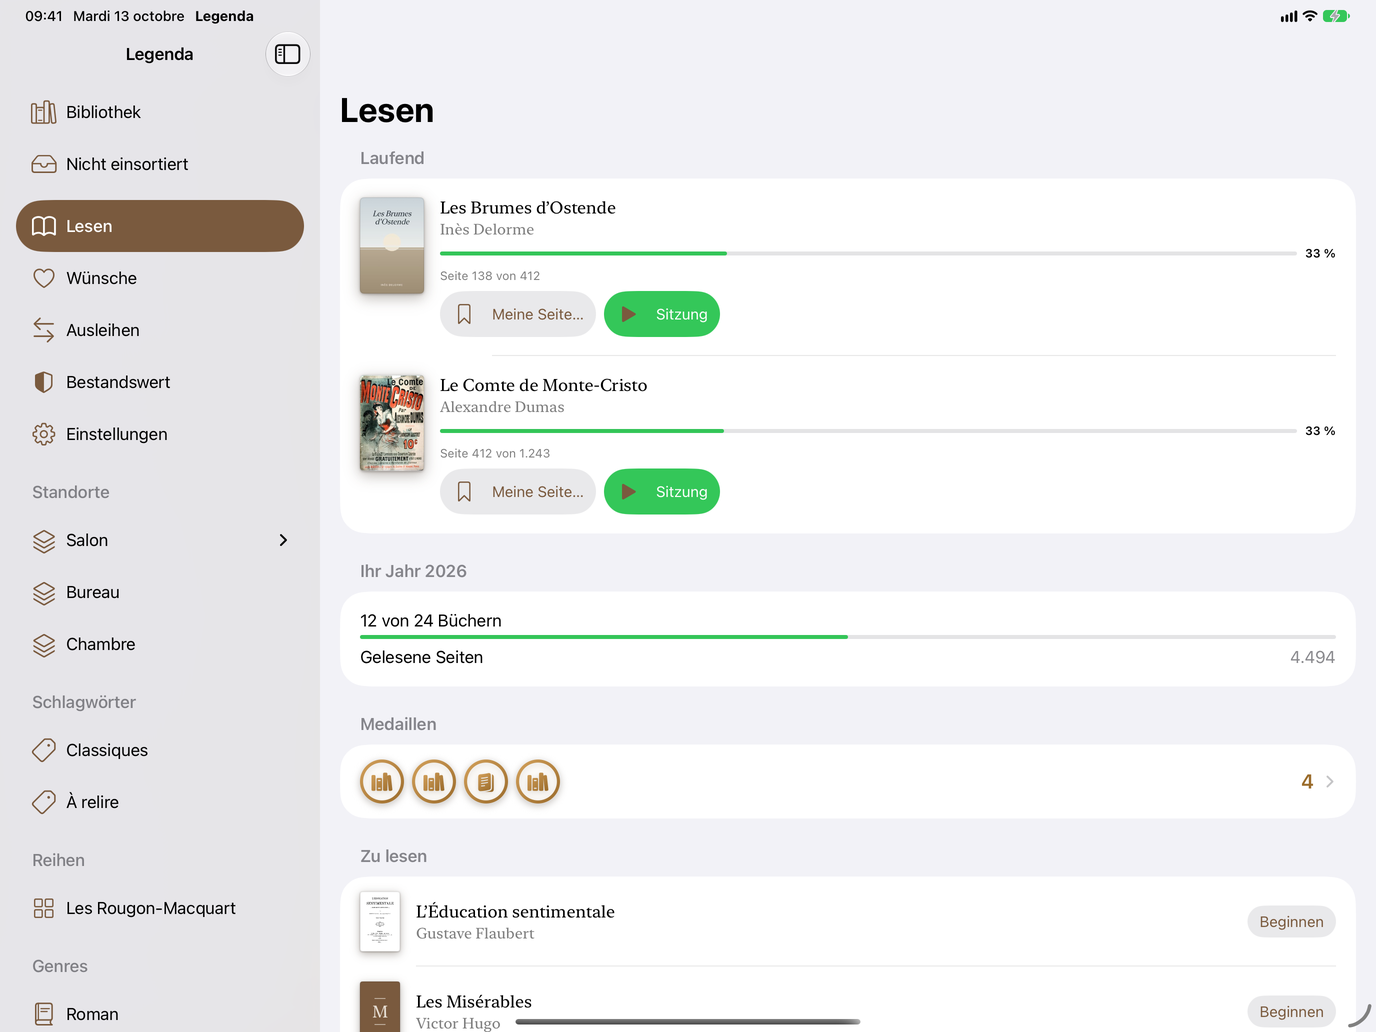Screen dimensions: 1376x1032
Task: Click the Le Comte de Monte-Cristo title
Action: (x=544, y=385)
